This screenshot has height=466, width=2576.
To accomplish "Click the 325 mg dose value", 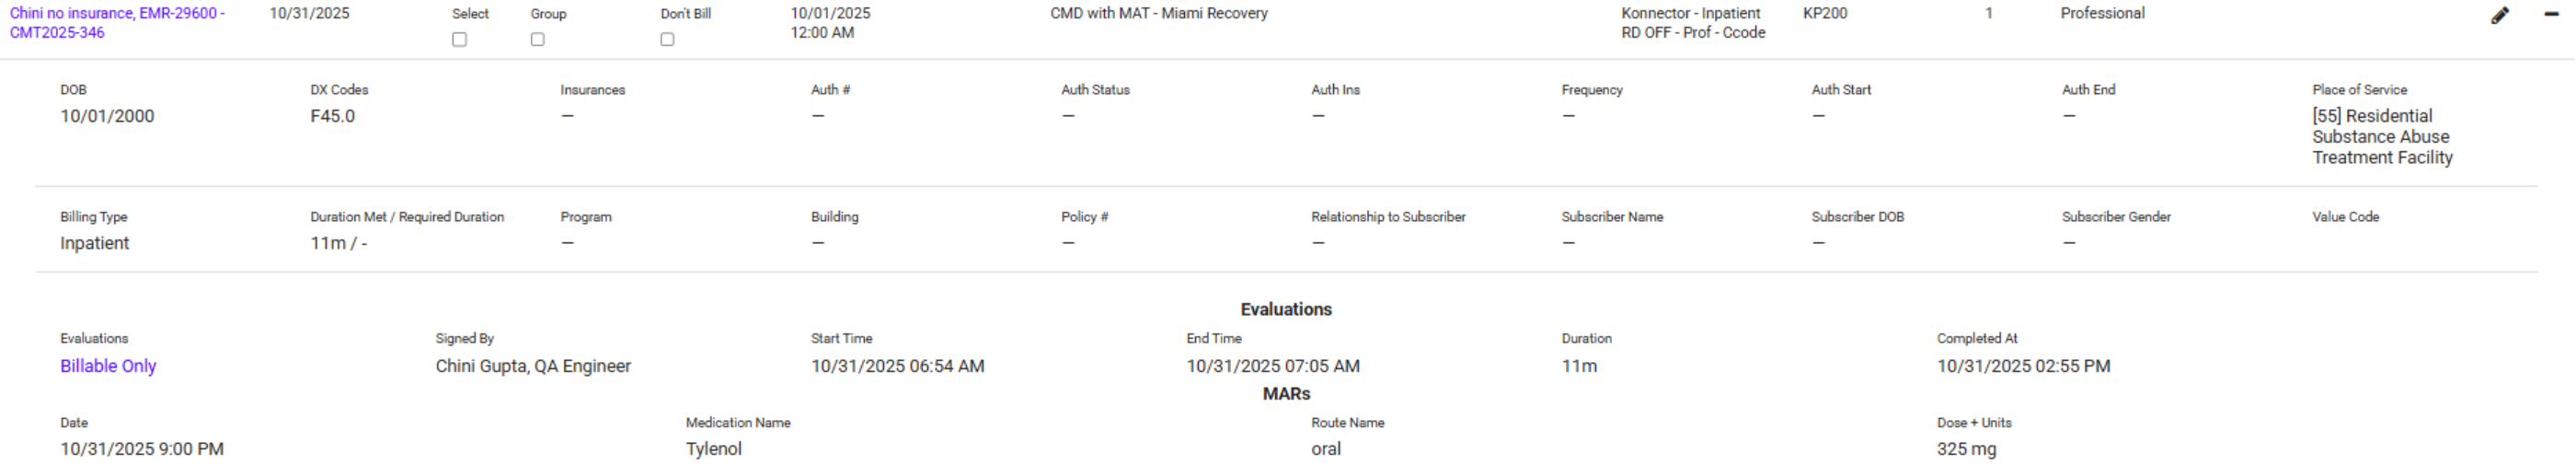I will pyautogui.click(x=1966, y=449).
